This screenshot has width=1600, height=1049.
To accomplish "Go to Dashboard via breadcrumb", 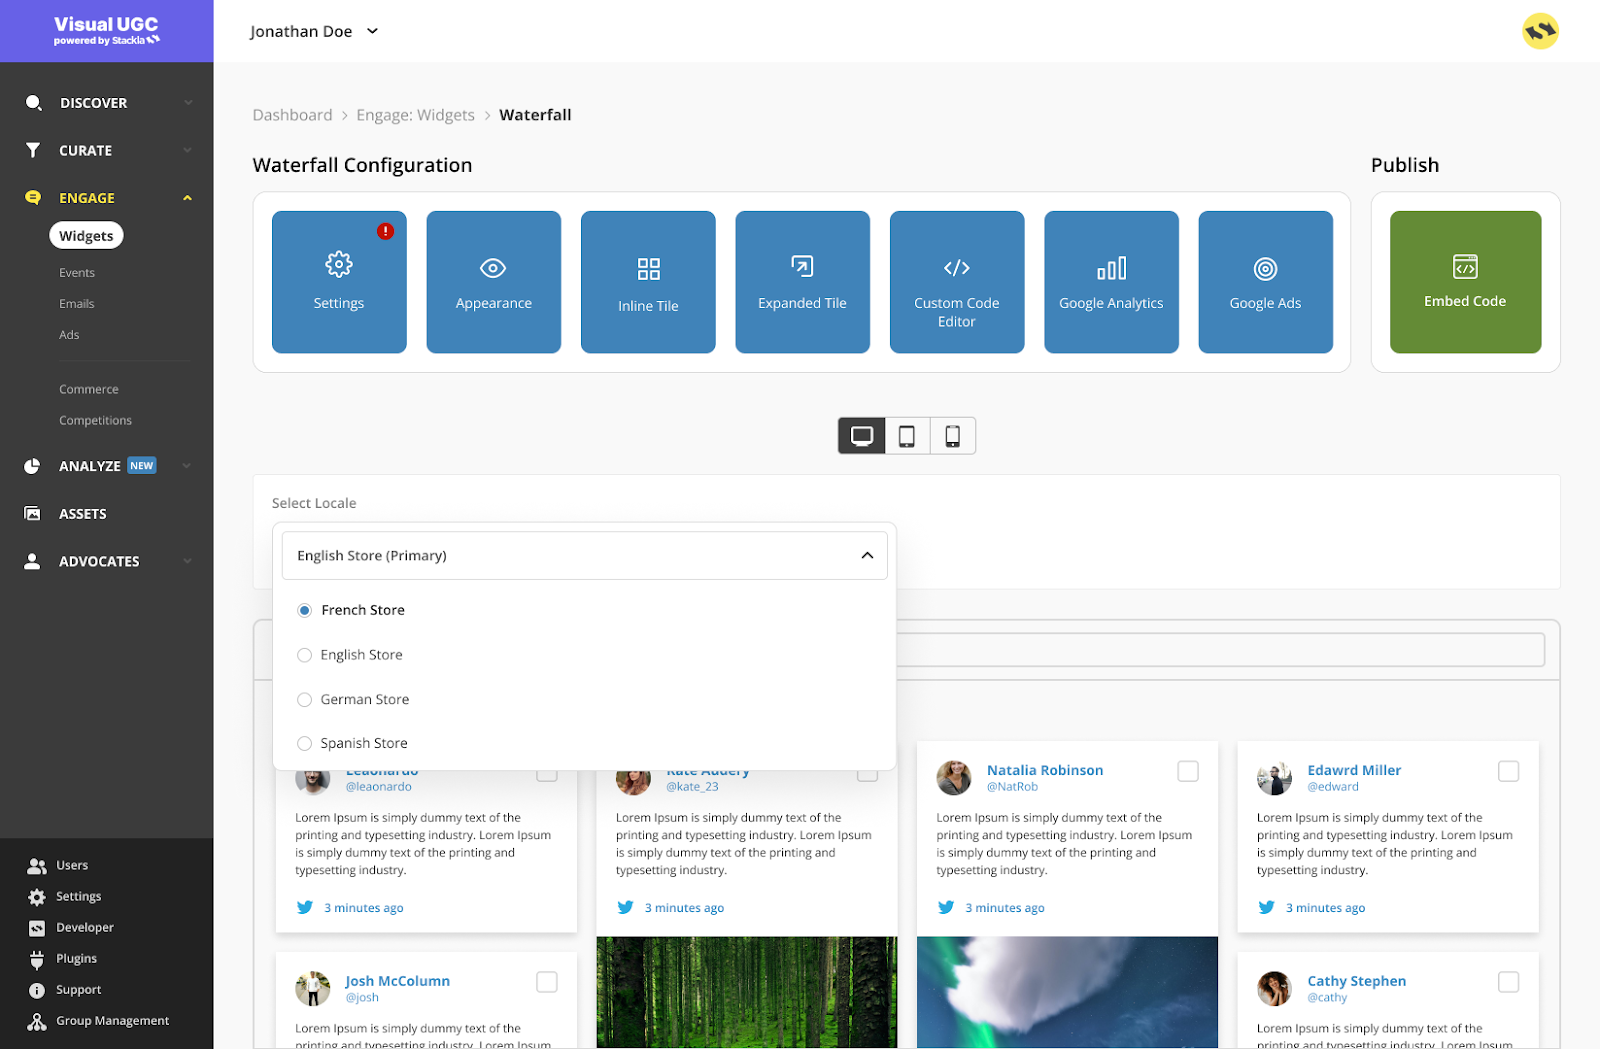I will (x=292, y=115).
